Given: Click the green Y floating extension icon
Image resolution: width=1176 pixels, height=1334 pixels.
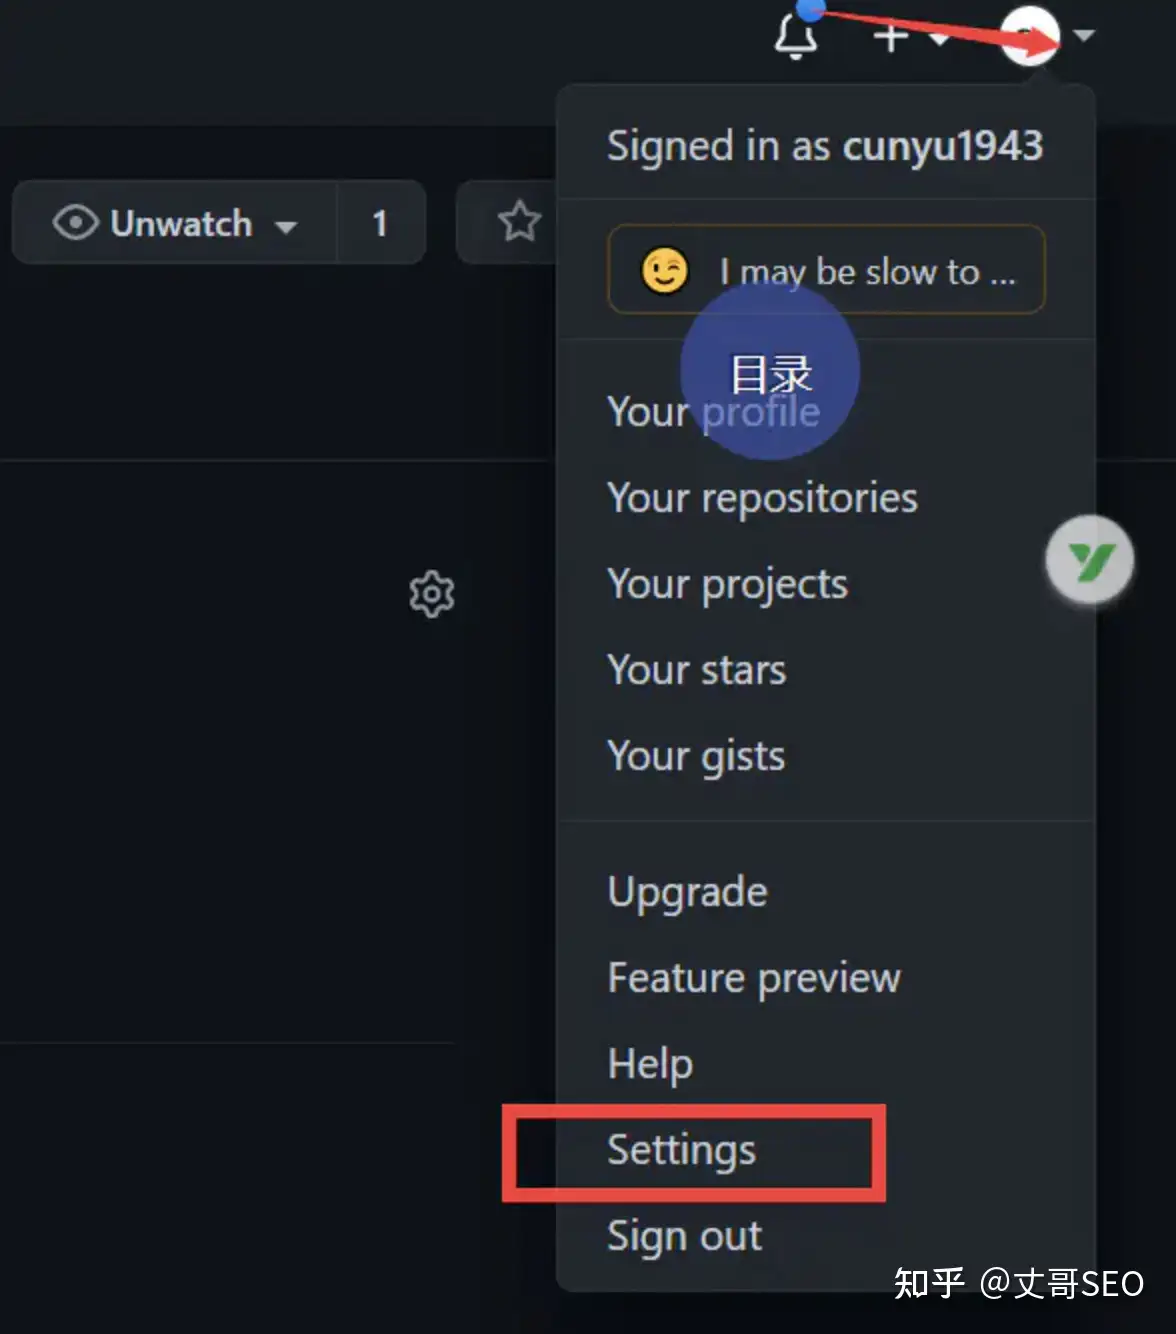Looking at the screenshot, I should tap(1089, 560).
